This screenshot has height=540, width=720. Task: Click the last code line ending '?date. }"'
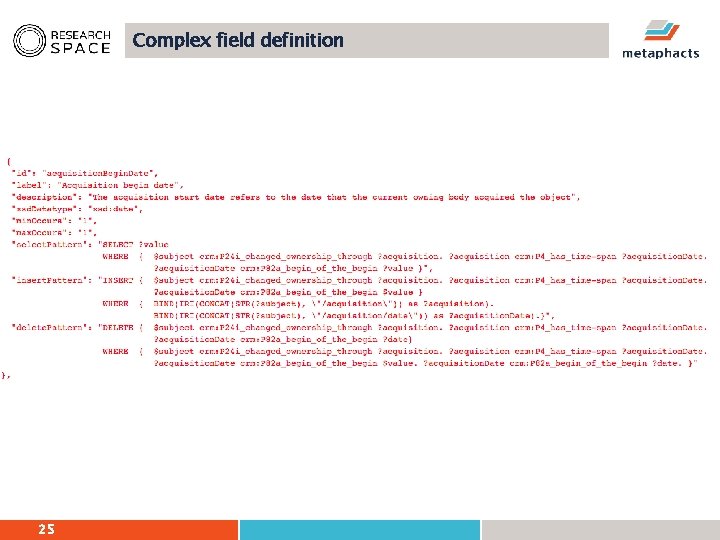point(426,363)
